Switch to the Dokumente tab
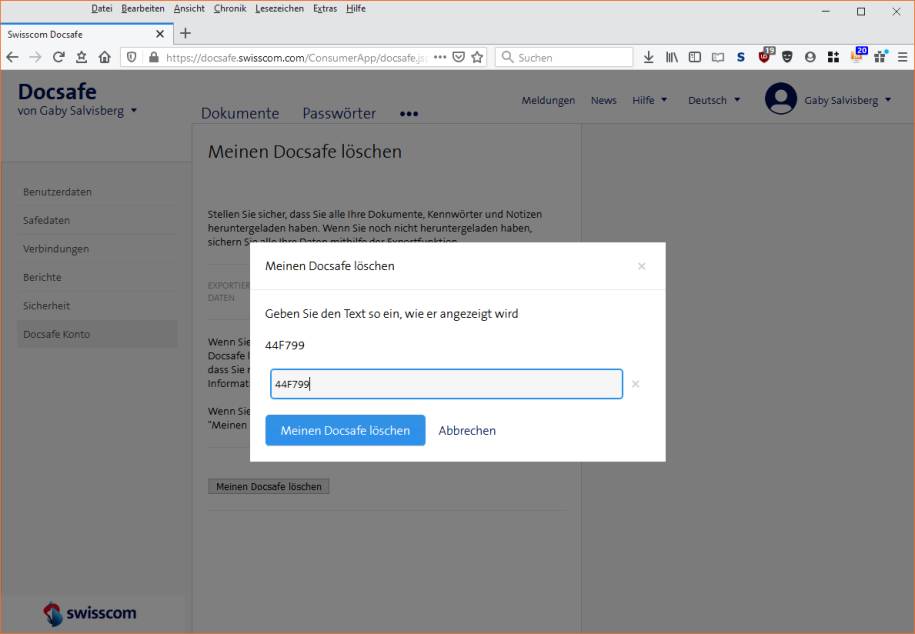The image size is (915, 634). [x=240, y=113]
